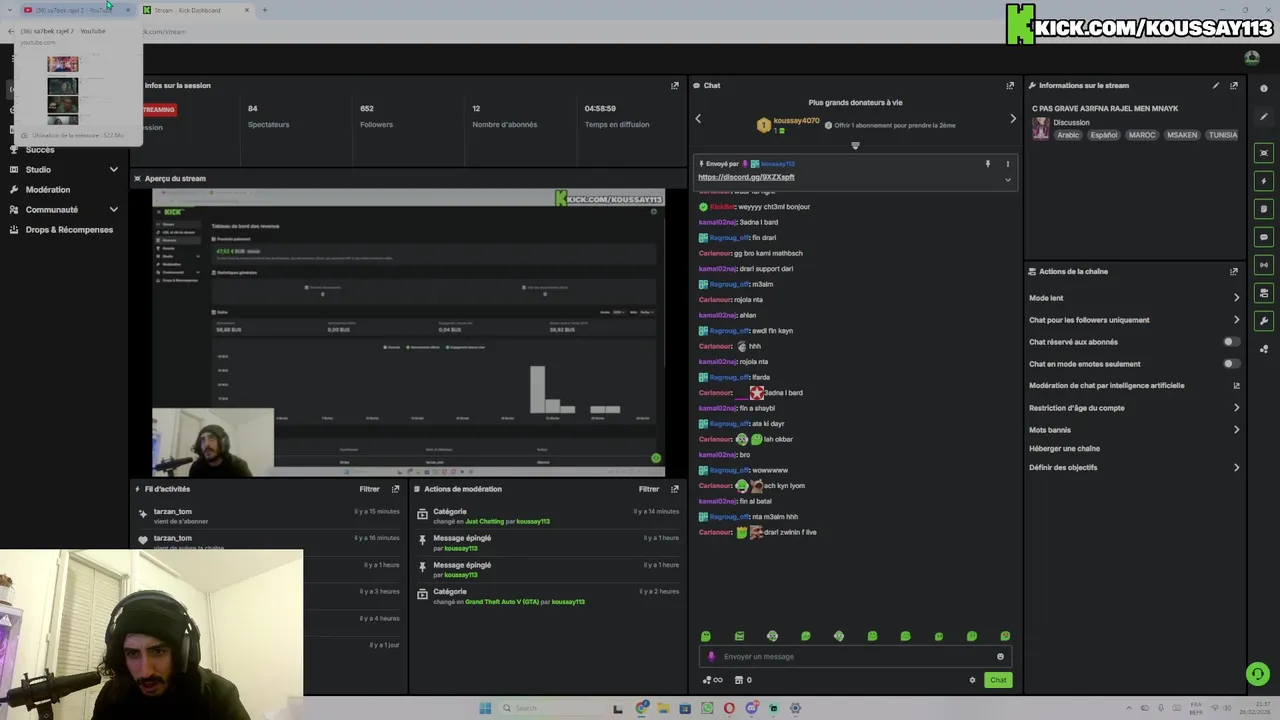Open Succès in left sidebar
Image resolution: width=1280 pixels, height=720 pixels.
tap(40, 150)
